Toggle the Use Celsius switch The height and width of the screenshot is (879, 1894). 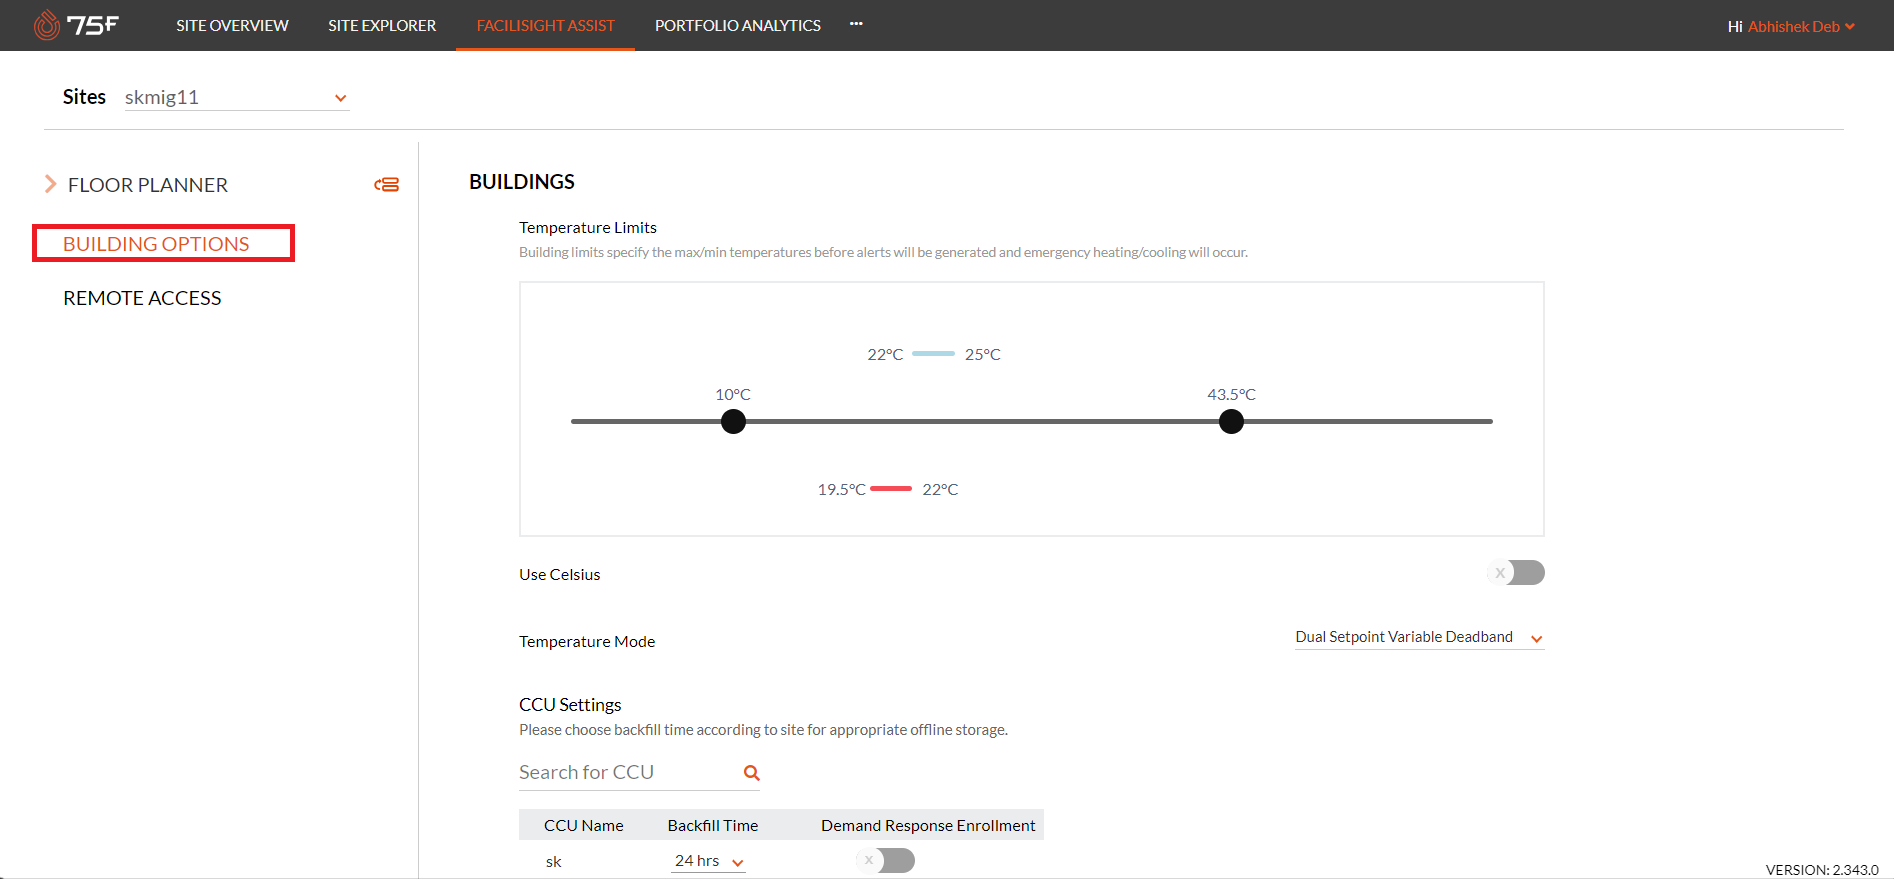pyautogui.click(x=1516, y=573)
